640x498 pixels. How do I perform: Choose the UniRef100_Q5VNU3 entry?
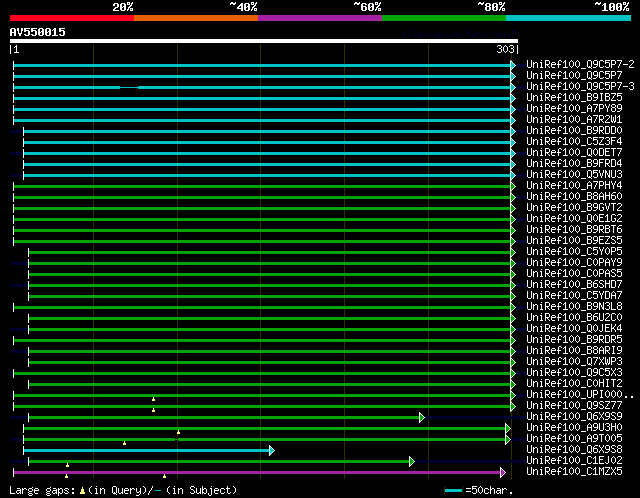574,174
